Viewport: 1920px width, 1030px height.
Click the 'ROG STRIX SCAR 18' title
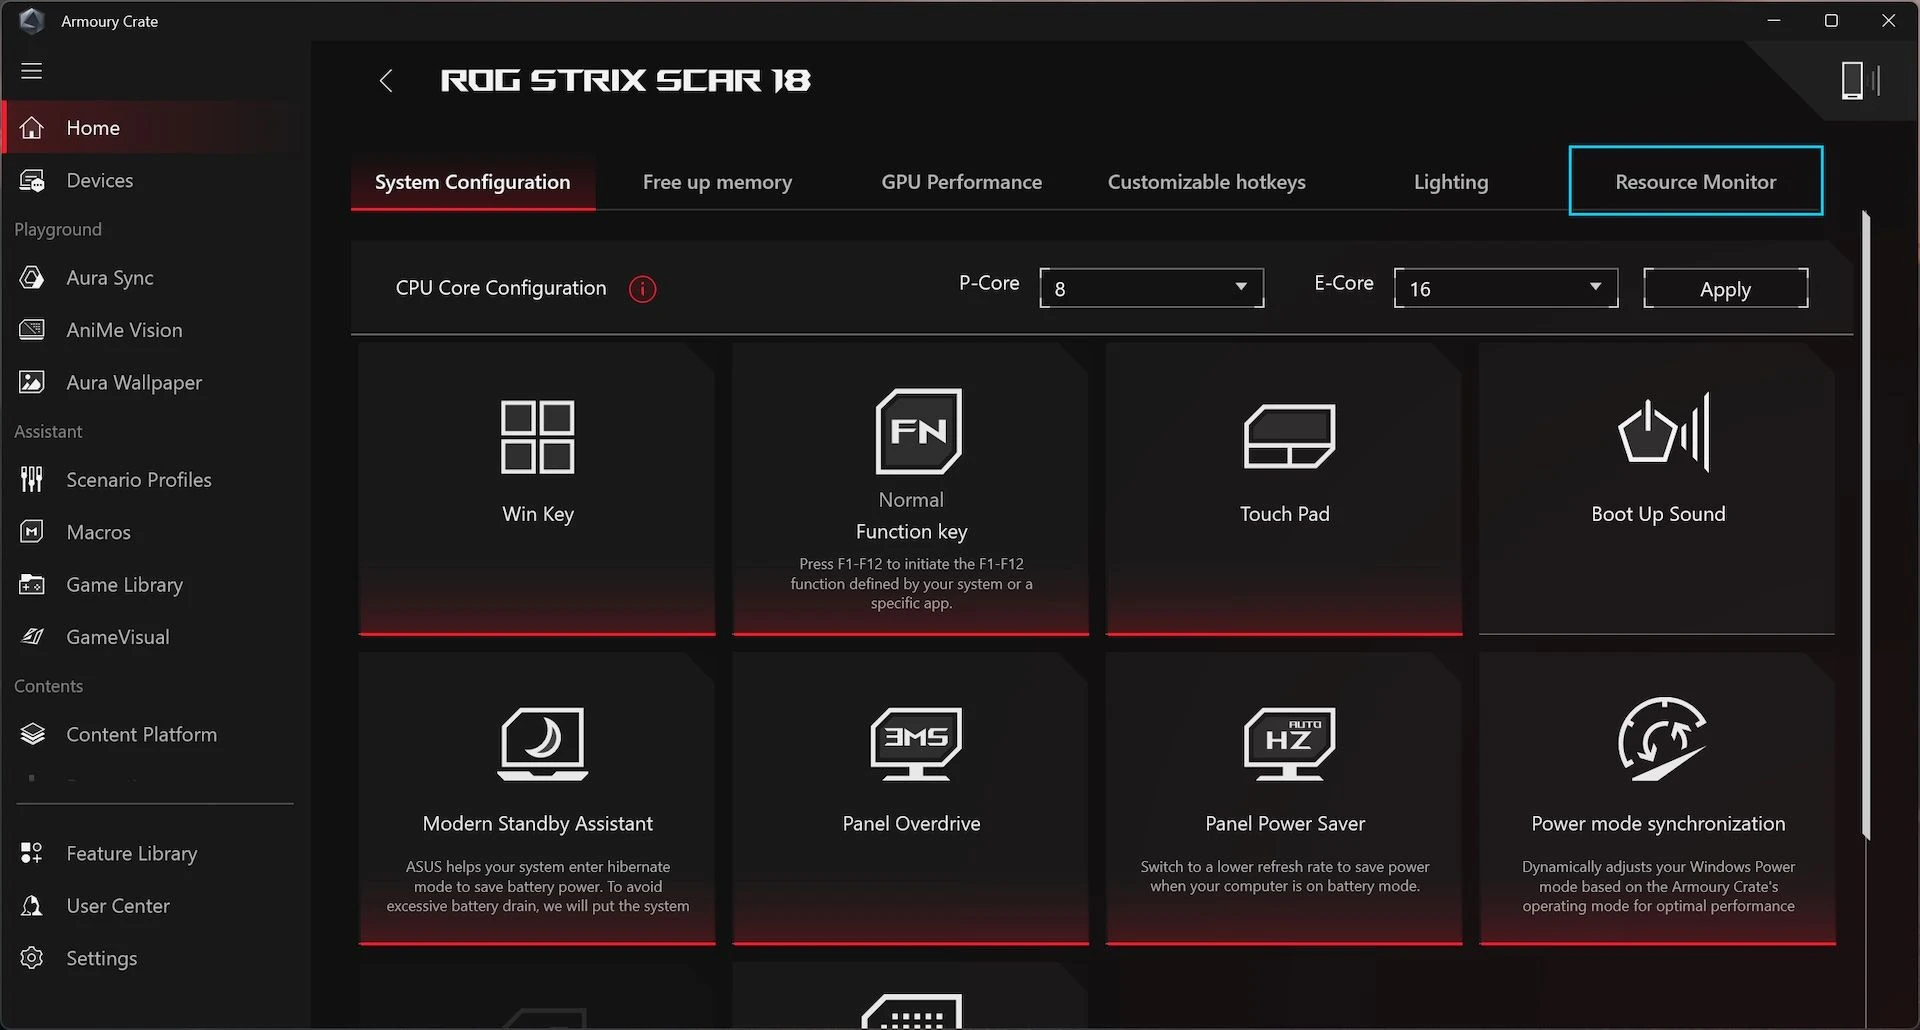point(626,80)
